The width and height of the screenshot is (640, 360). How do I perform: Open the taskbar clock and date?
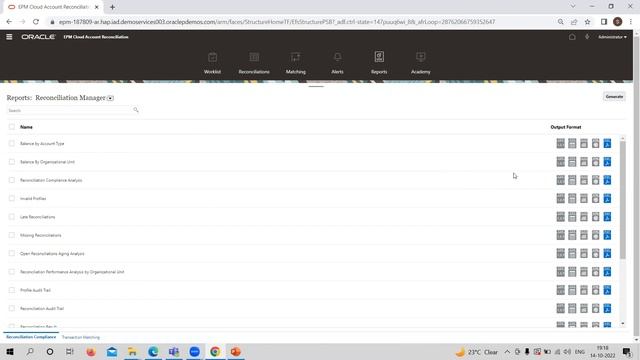coord(602,351)
